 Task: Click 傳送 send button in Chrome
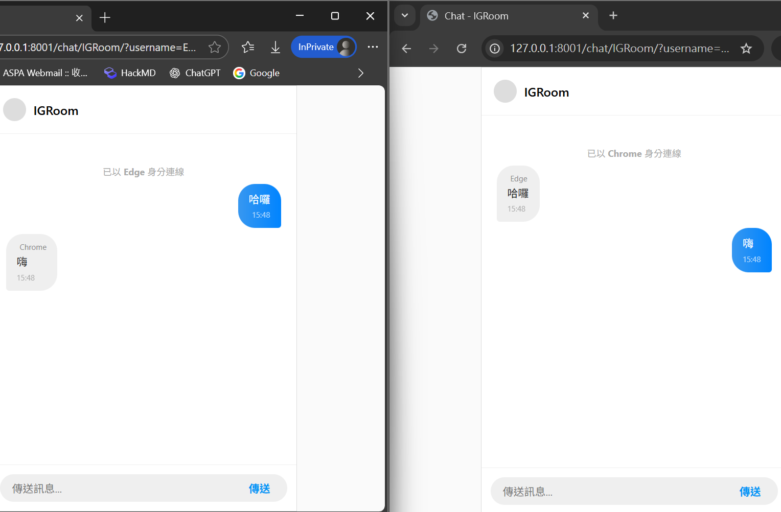pos(750,492)
